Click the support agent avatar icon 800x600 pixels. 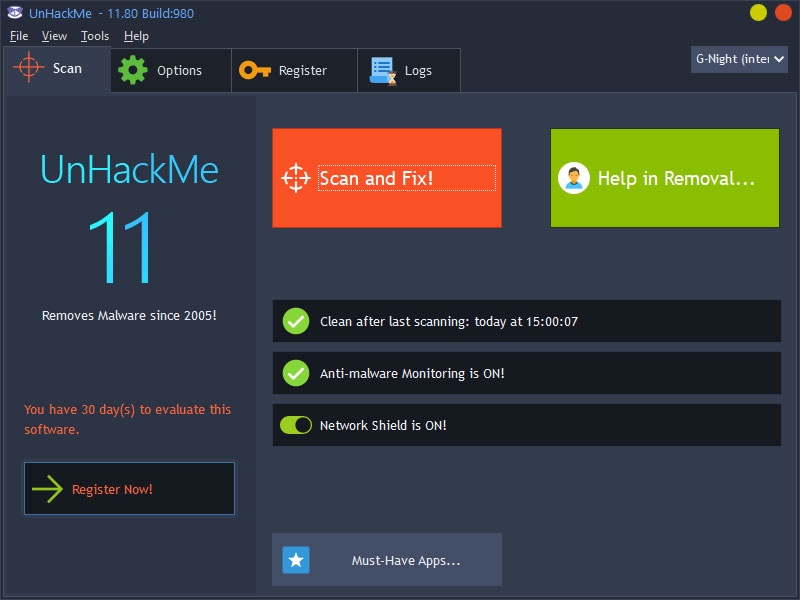574,178
